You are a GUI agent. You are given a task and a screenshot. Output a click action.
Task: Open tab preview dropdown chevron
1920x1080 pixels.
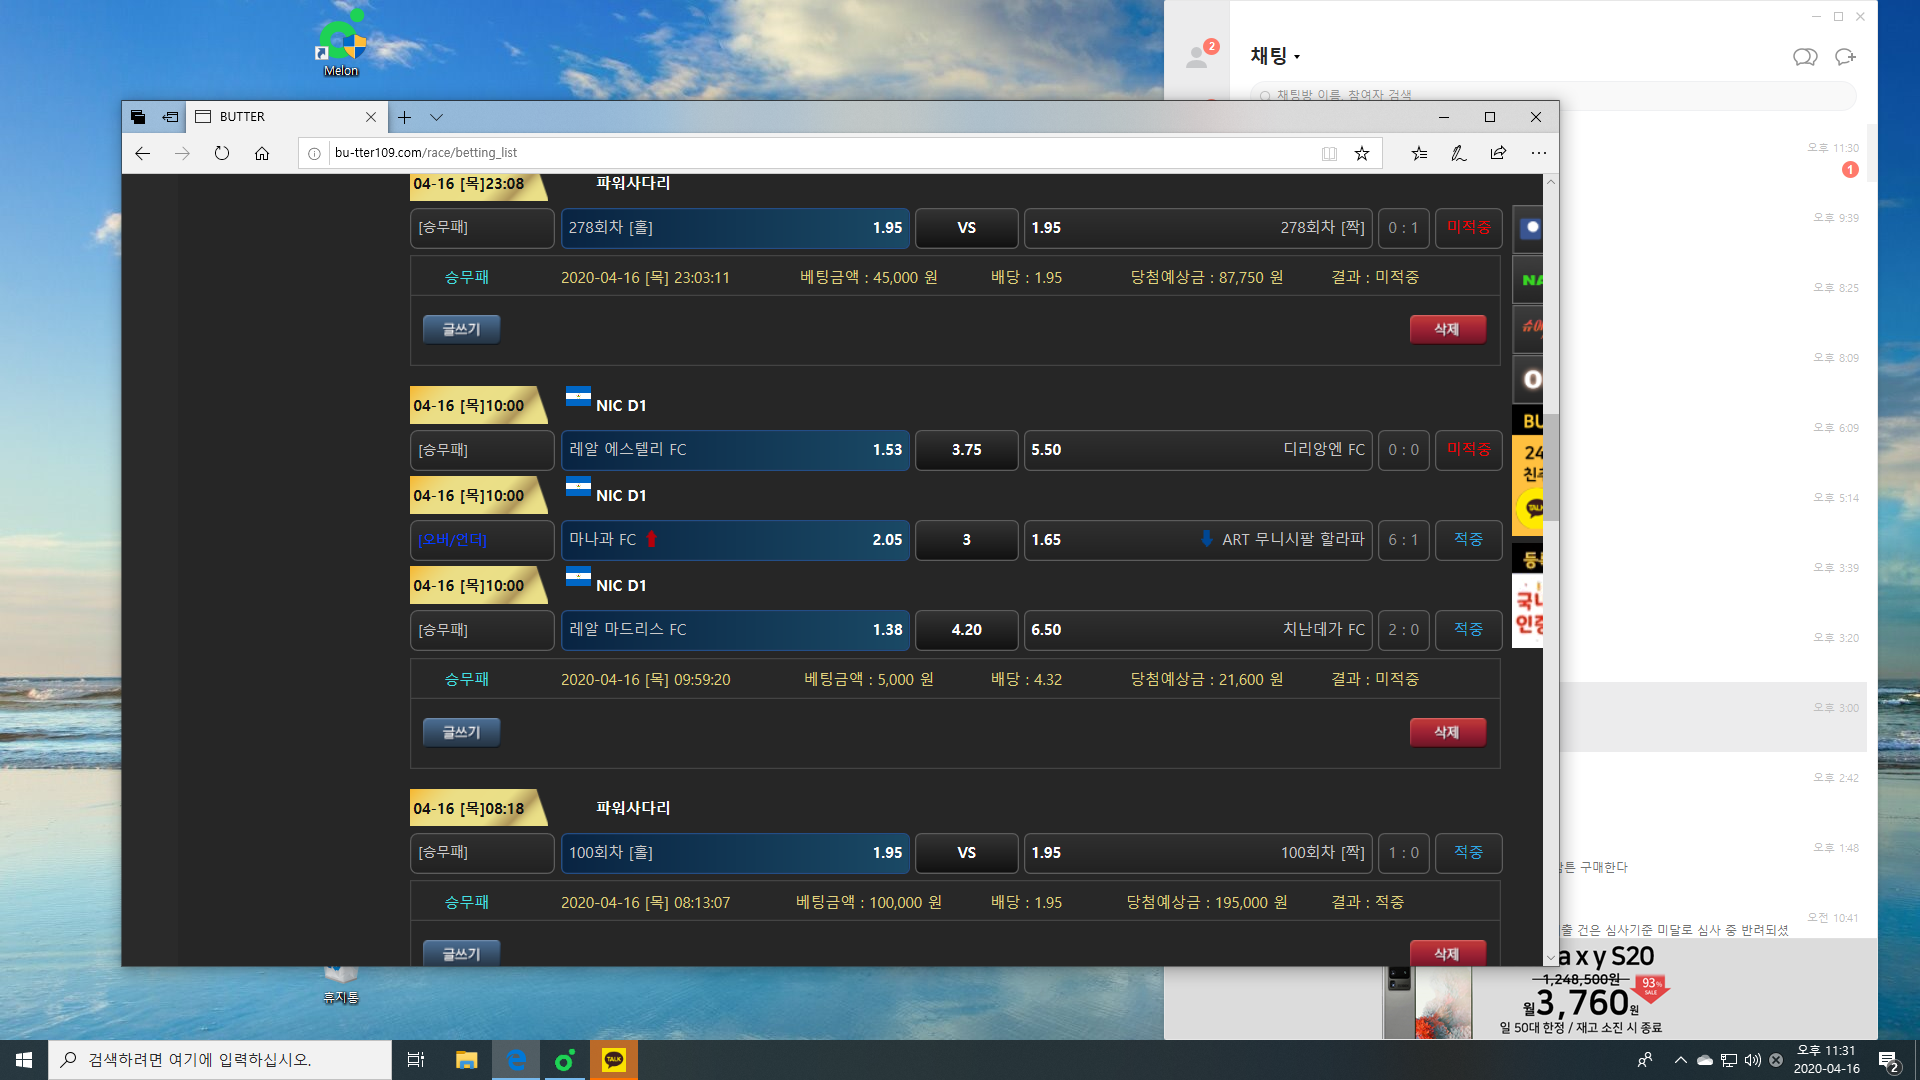pyautogui.click(x=436, y=117)
